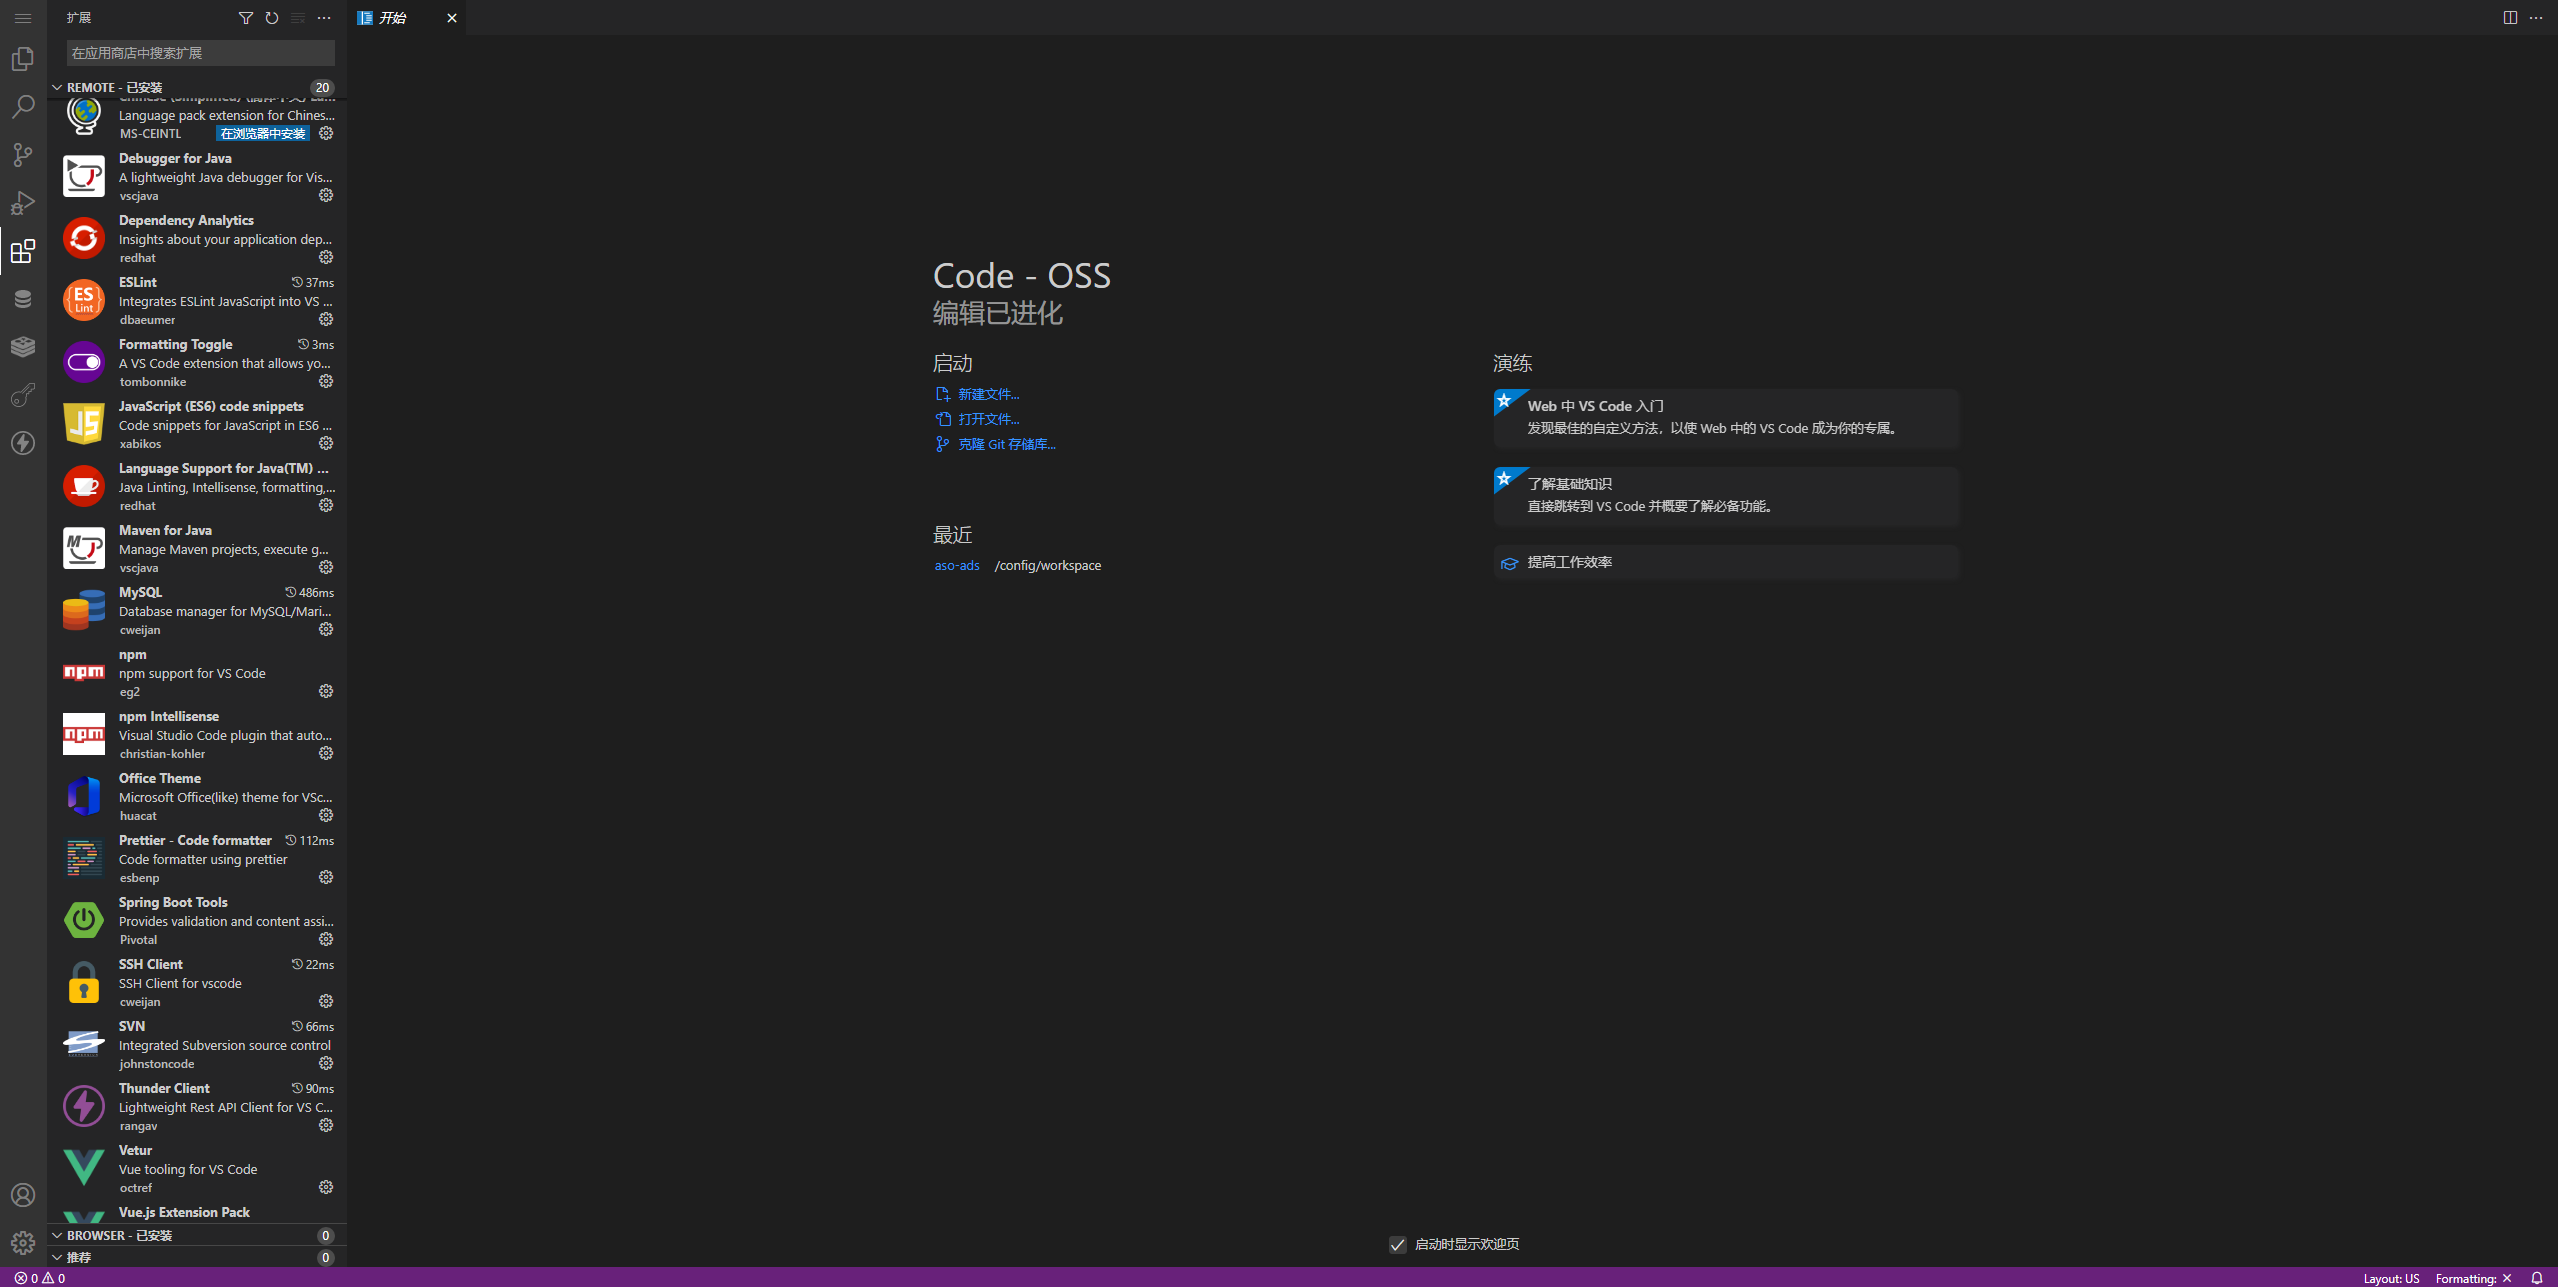Open the filter extensions funnel icon
The image size is (2558, 1287).
coord(245,18)
